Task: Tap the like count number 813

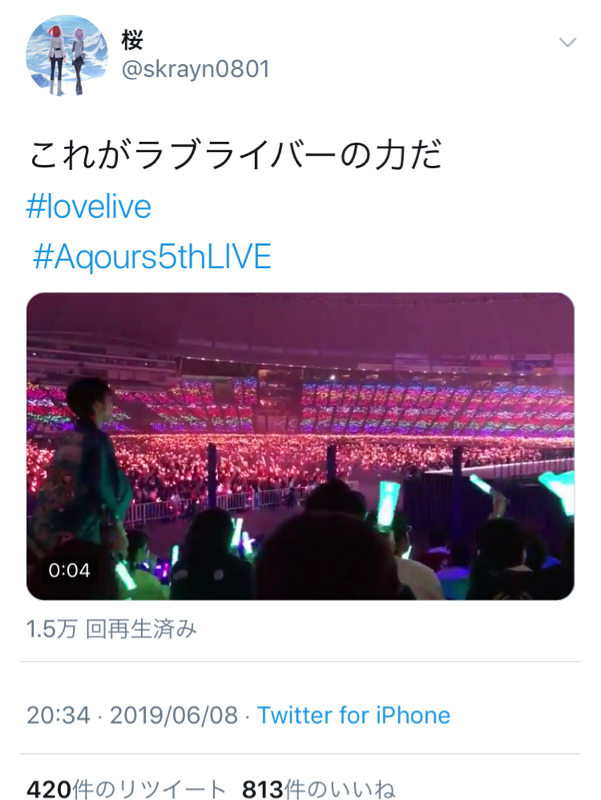Action: click(264, 790)
